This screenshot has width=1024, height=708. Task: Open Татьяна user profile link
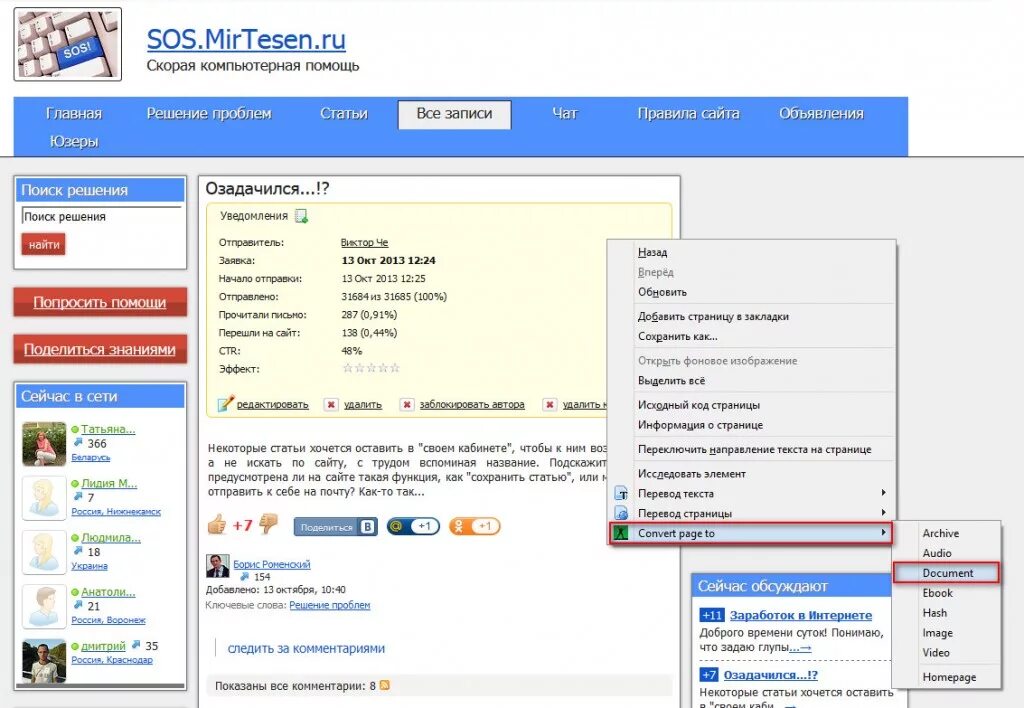[x=108, y=429]
